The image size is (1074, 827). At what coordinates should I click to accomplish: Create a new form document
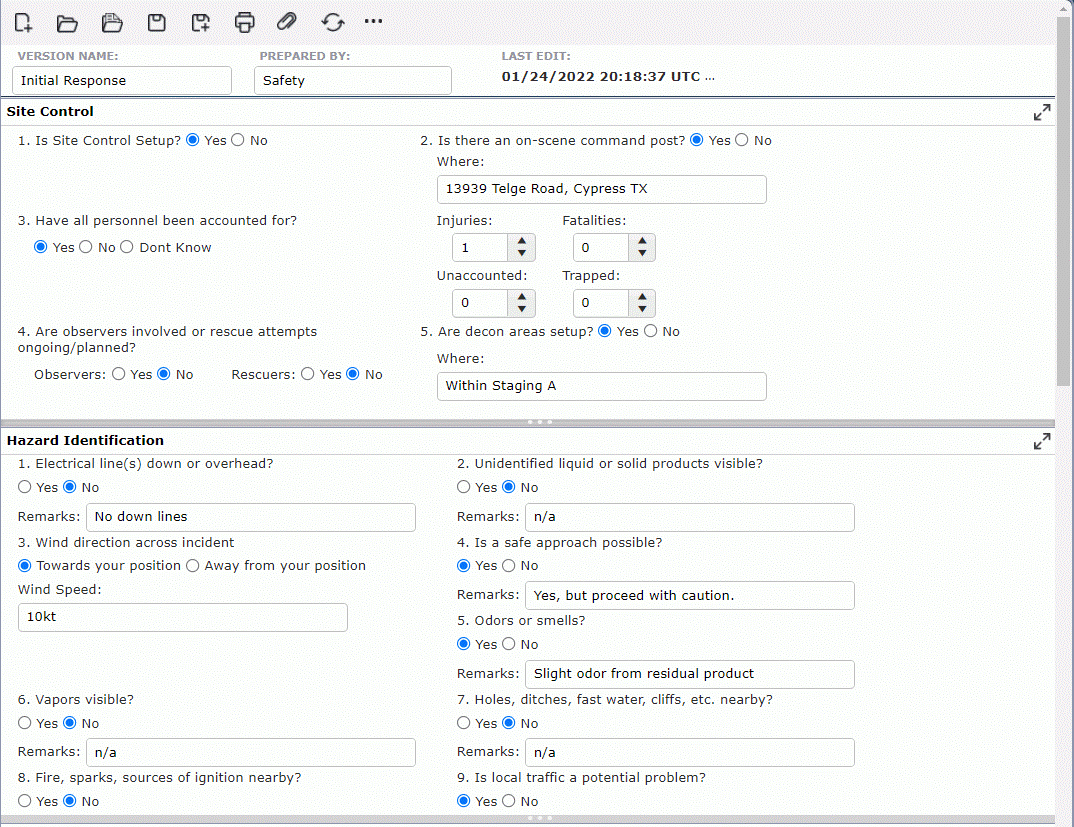point(22,22)
